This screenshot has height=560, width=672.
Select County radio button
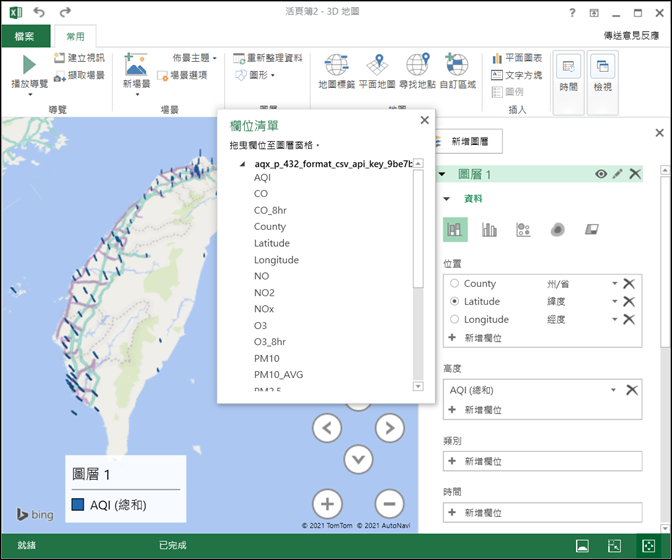[454, 283]
